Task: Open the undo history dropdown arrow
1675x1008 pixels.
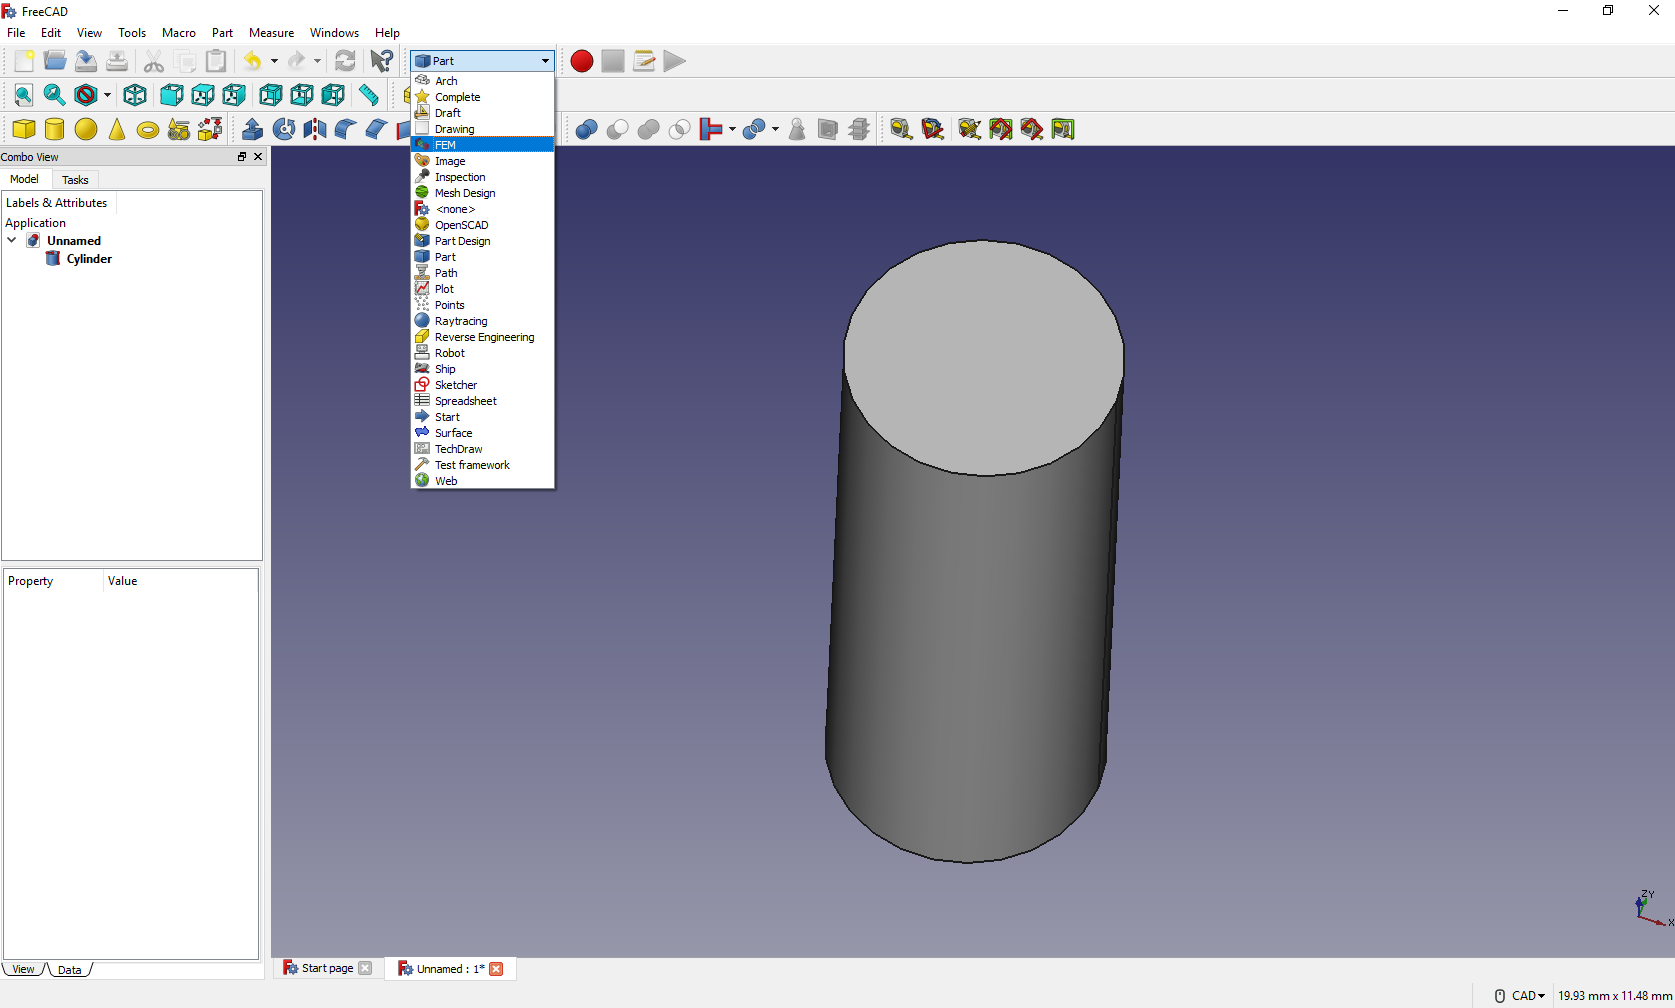Action: 274,61
